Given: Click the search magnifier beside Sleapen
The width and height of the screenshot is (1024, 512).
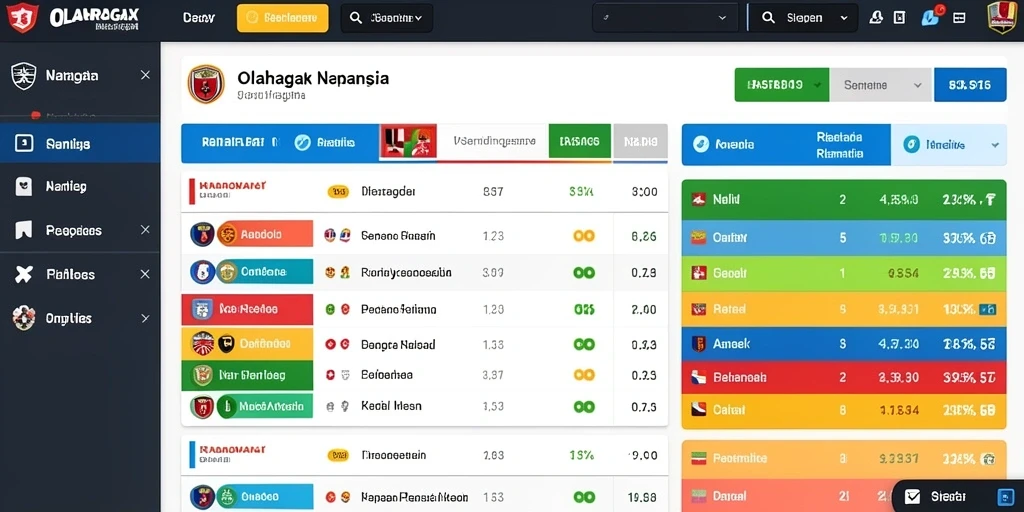Looking at the screenshot, I should 769,18.
